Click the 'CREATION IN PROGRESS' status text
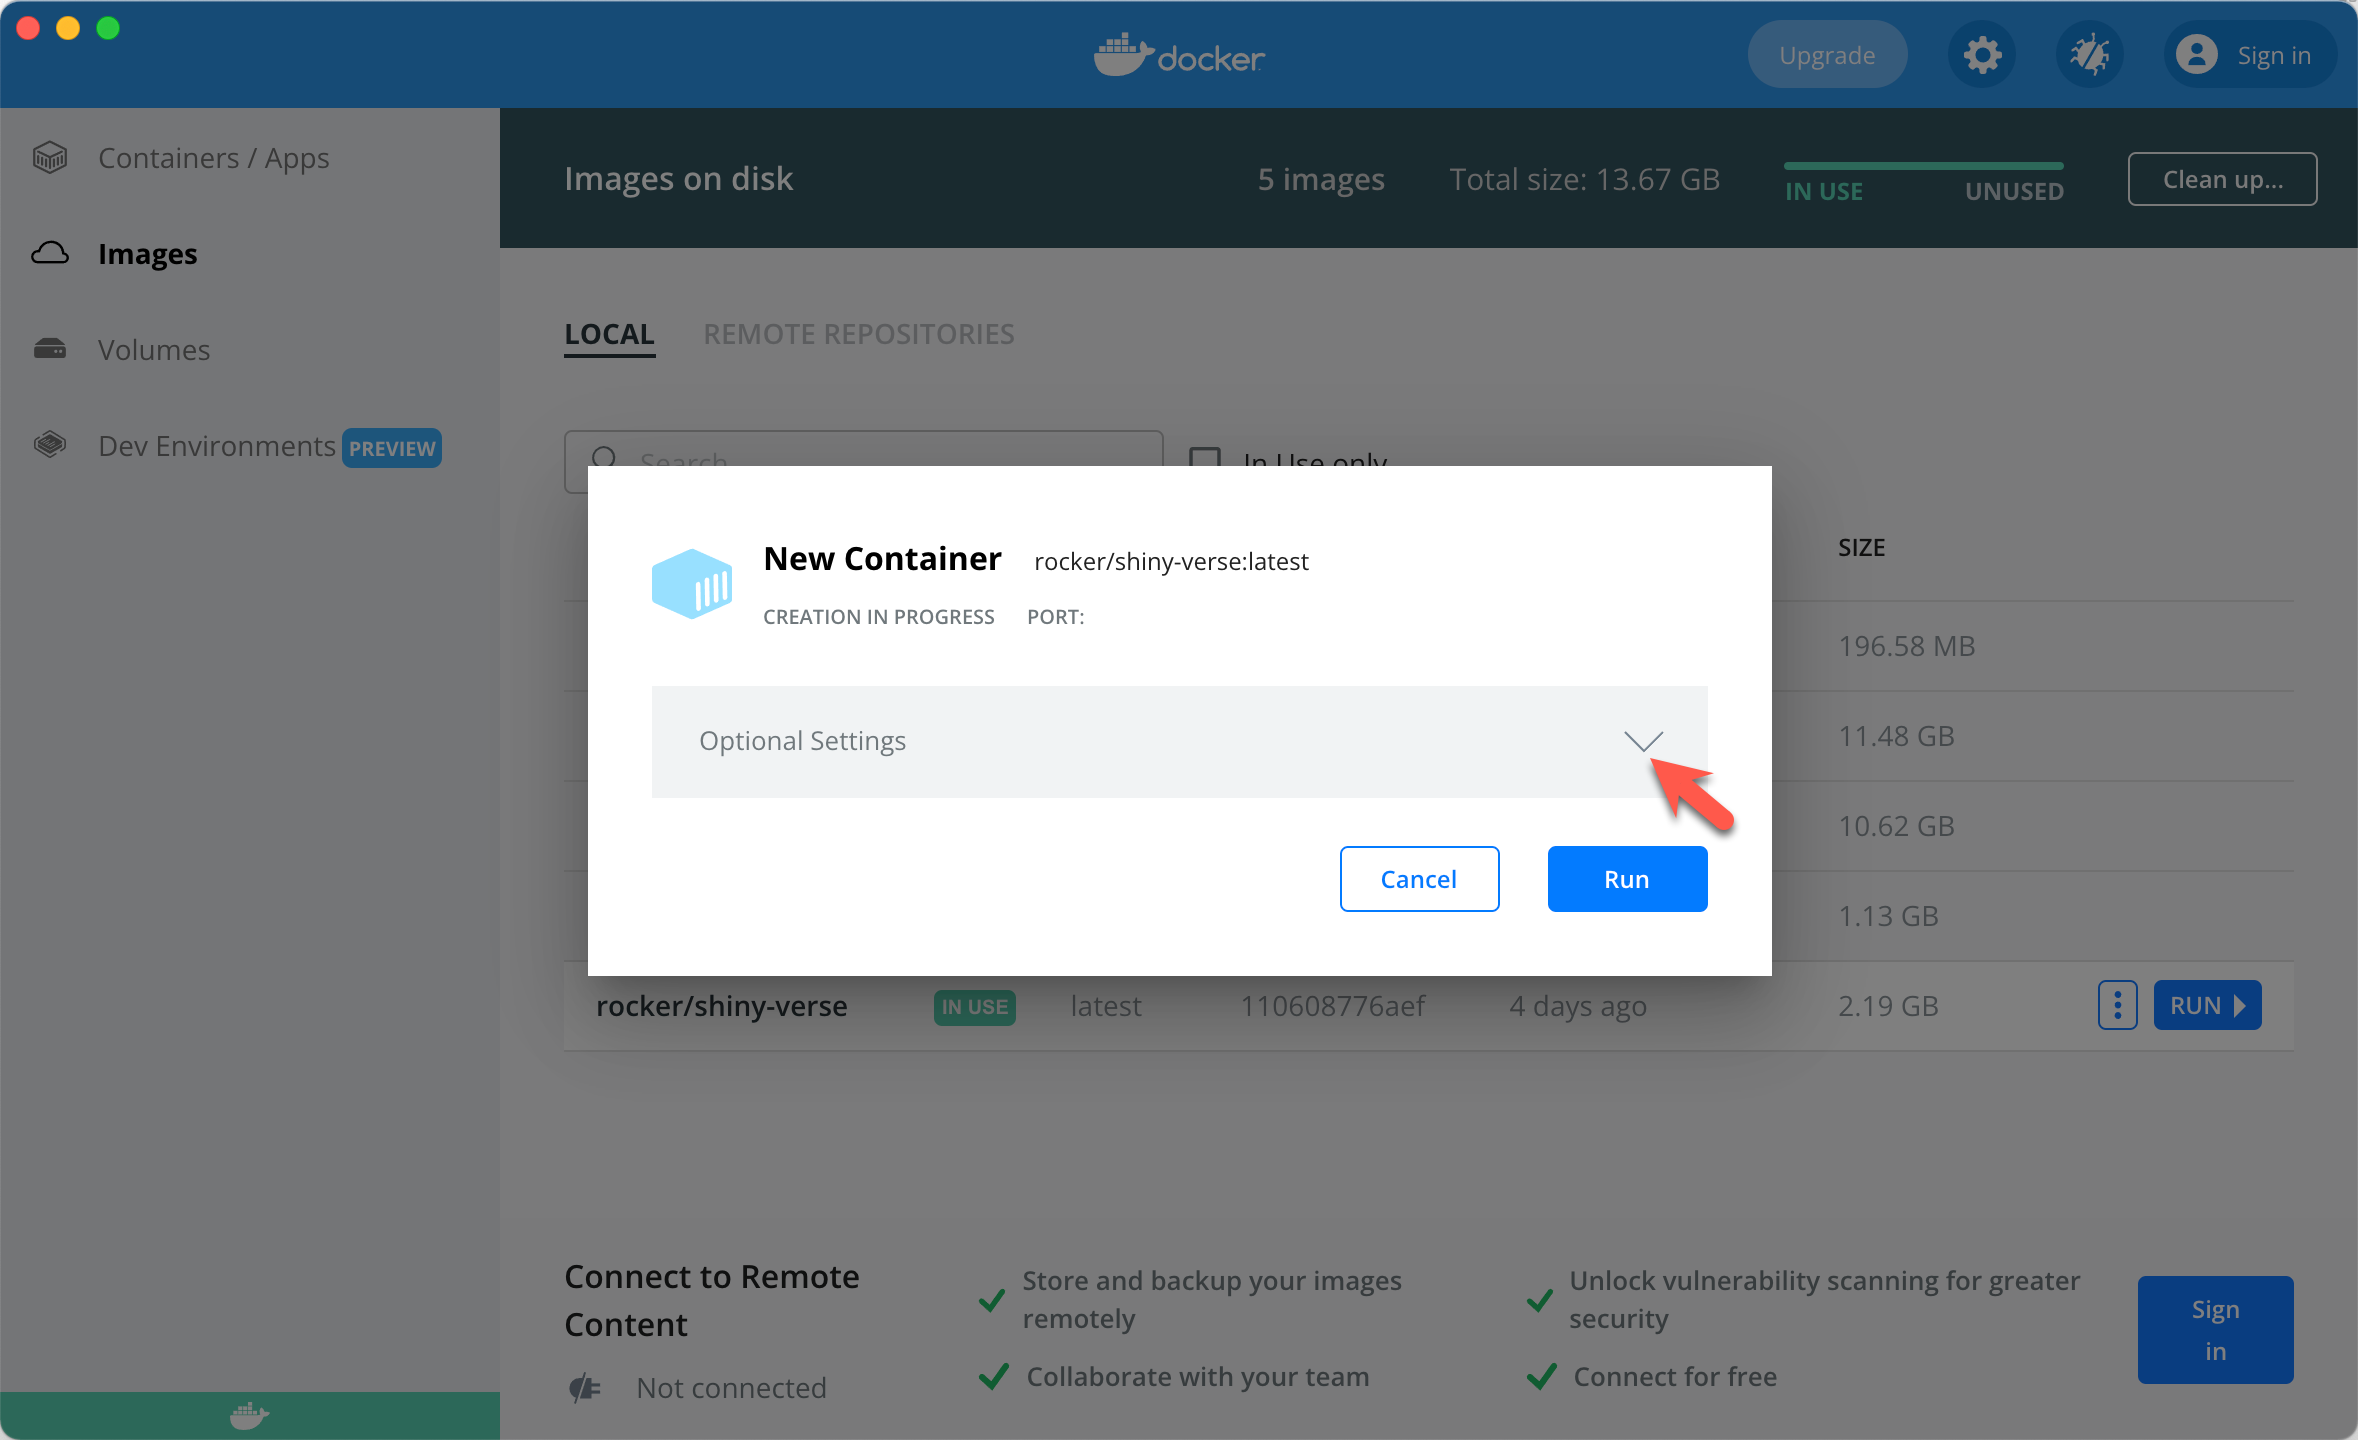 point(878,617)
